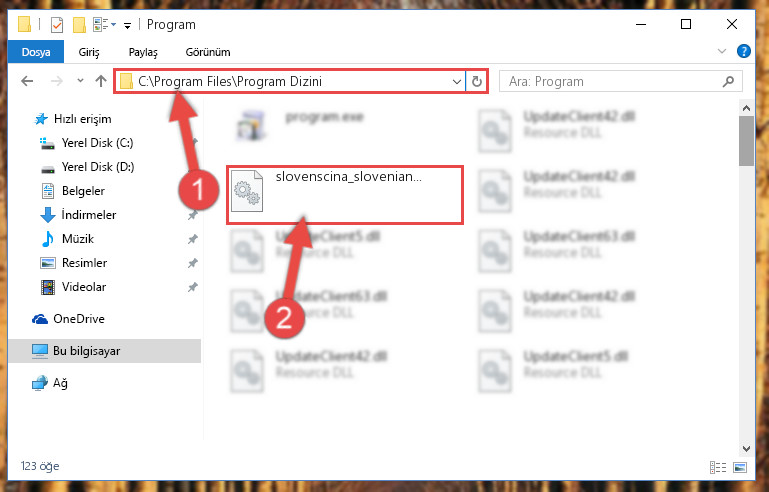
Task: Click the Ara: Program search field
Action: [x=613, y=81]
